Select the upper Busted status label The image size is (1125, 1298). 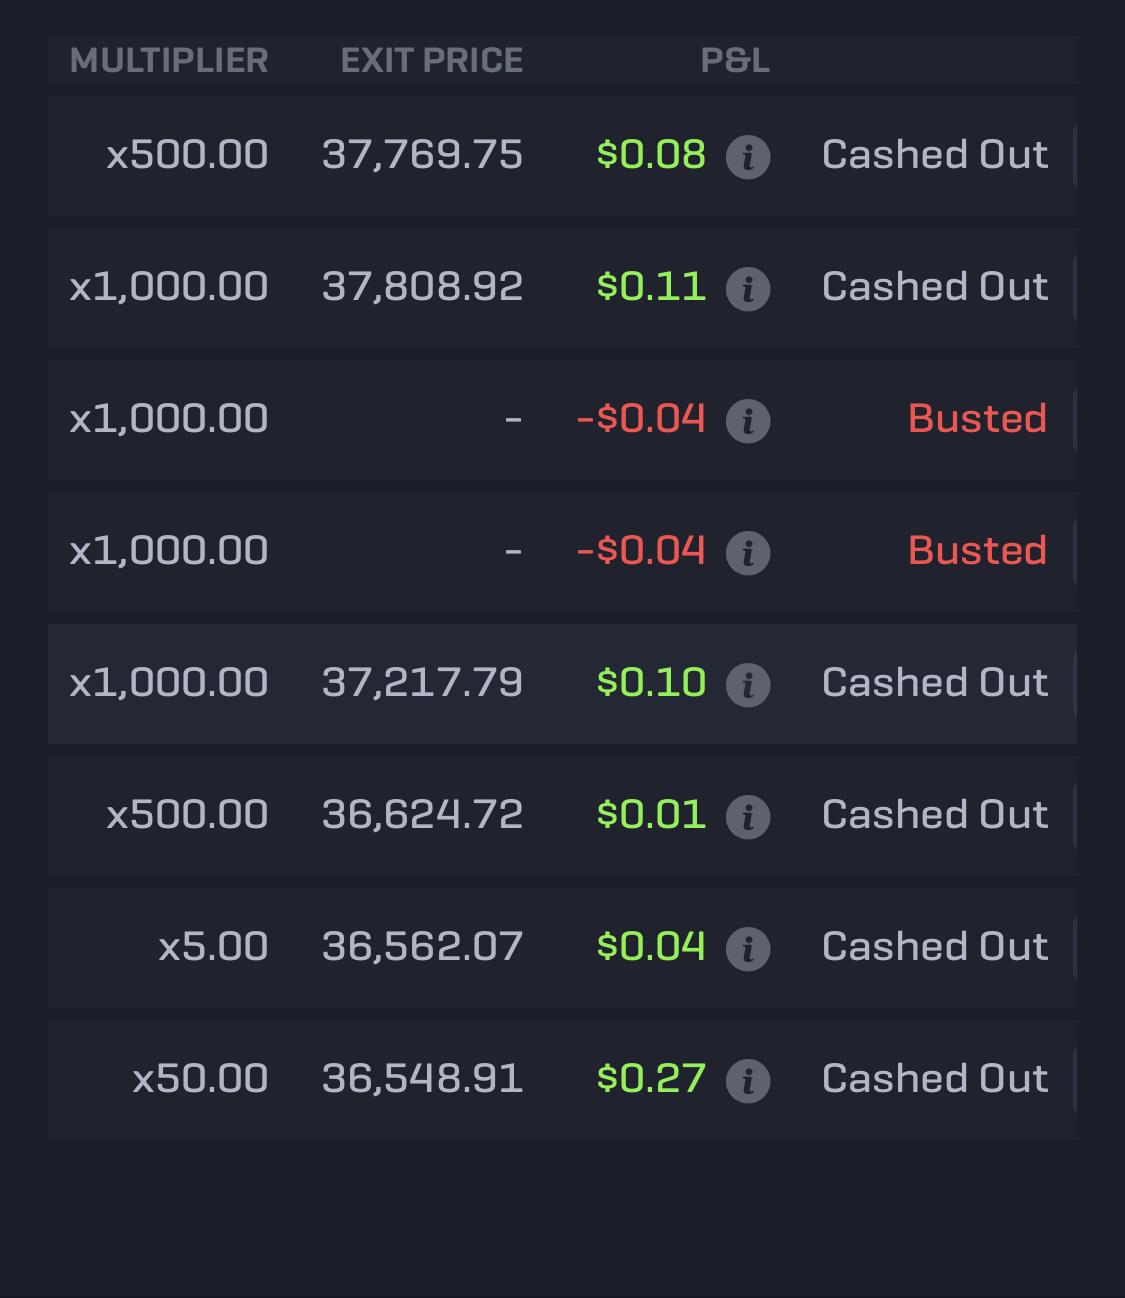pos(977,419)
